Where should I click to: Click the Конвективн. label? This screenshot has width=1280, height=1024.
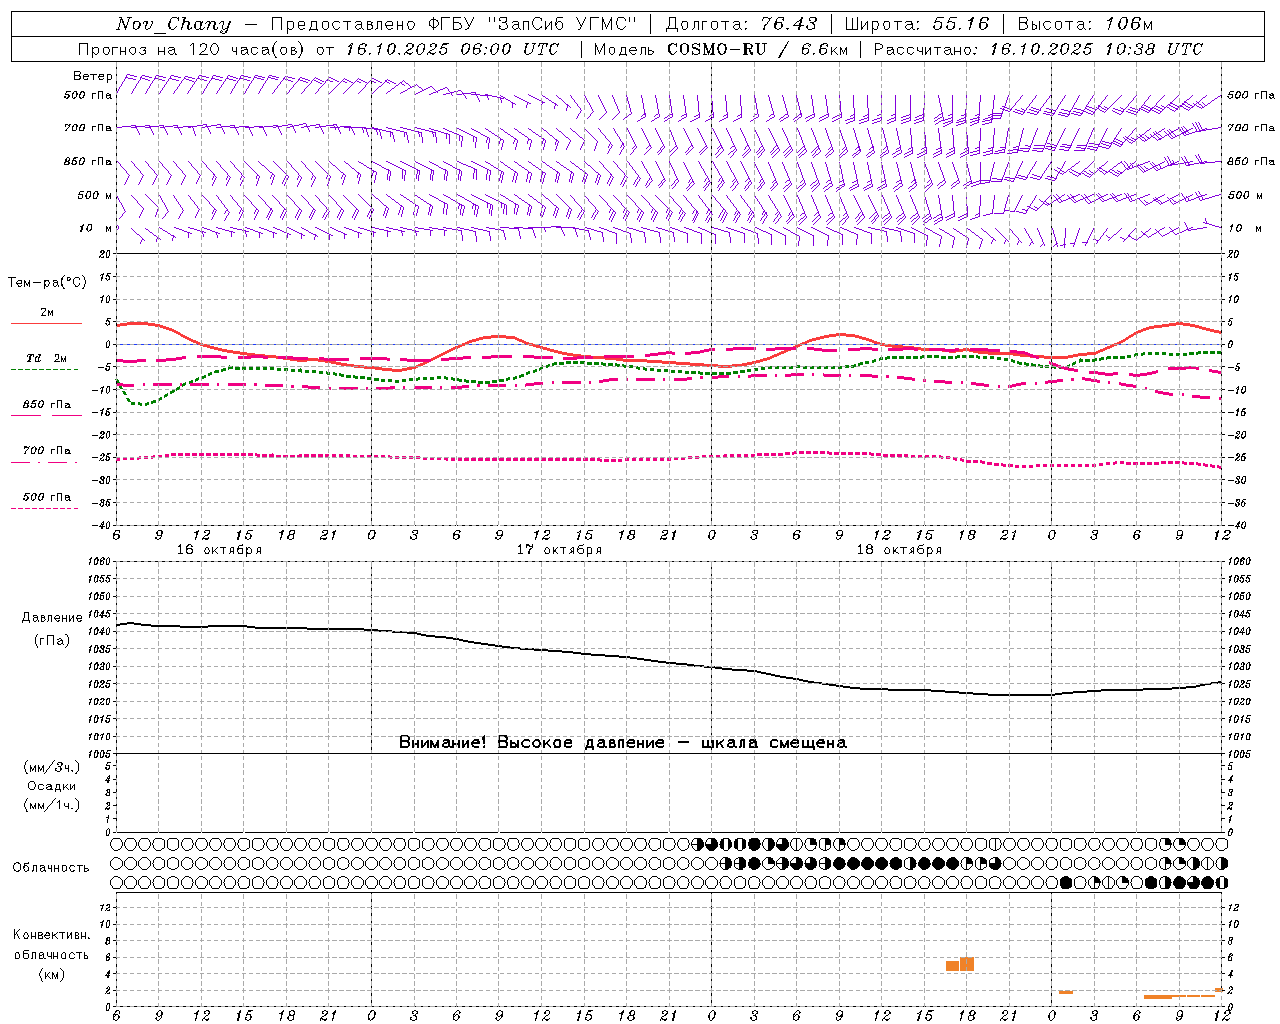51,935
